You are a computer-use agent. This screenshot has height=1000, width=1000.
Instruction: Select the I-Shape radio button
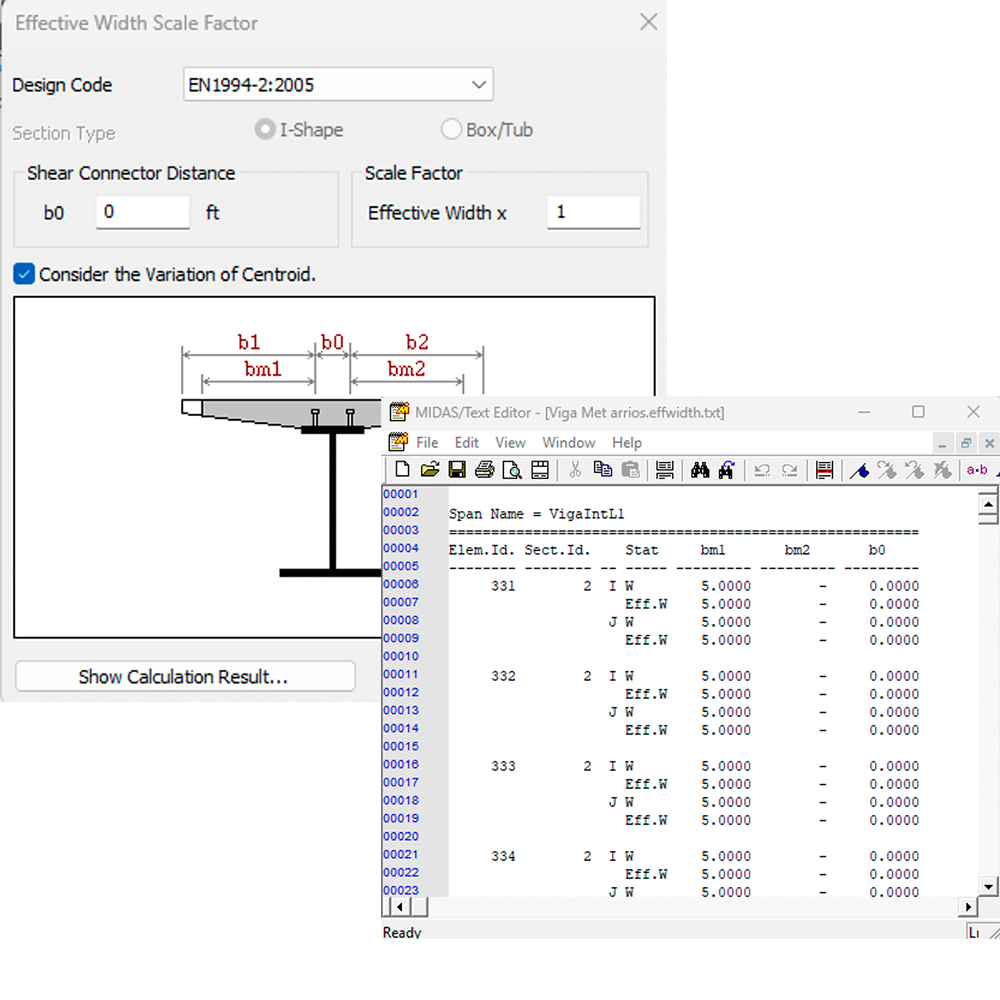(265, 130)
